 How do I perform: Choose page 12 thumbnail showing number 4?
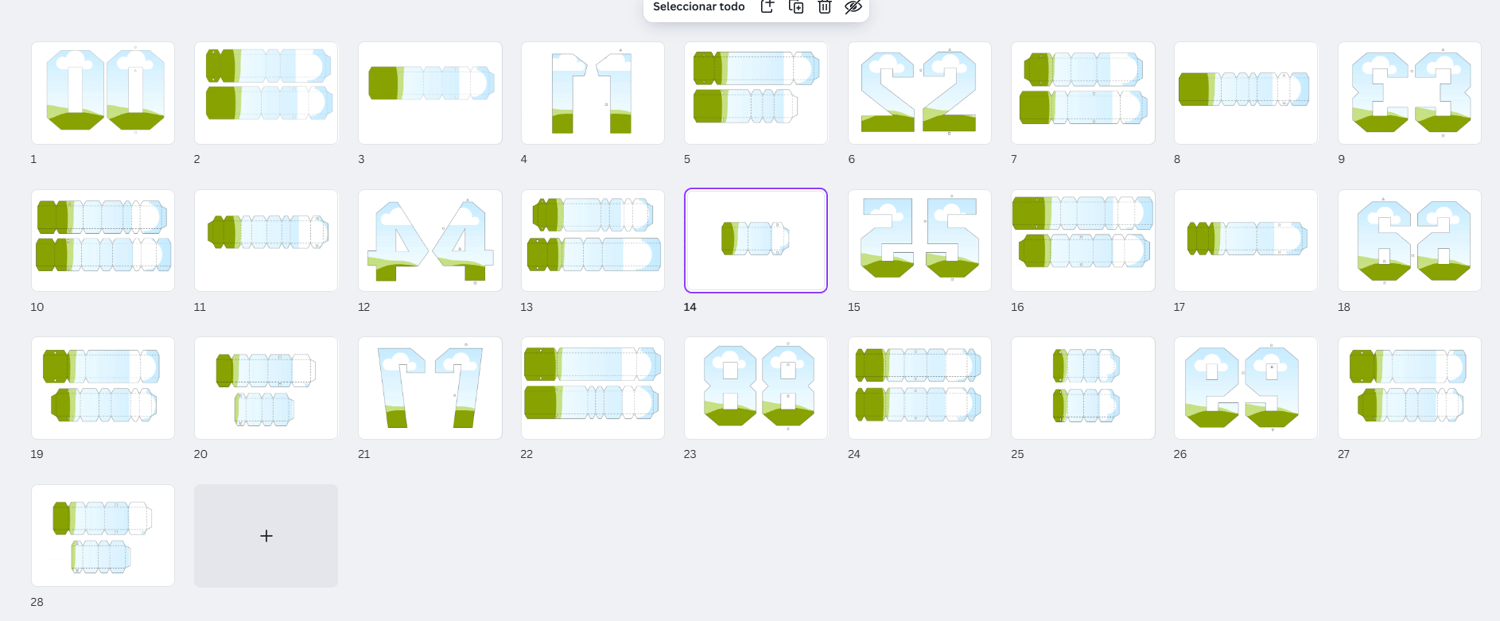click(430, 241)
